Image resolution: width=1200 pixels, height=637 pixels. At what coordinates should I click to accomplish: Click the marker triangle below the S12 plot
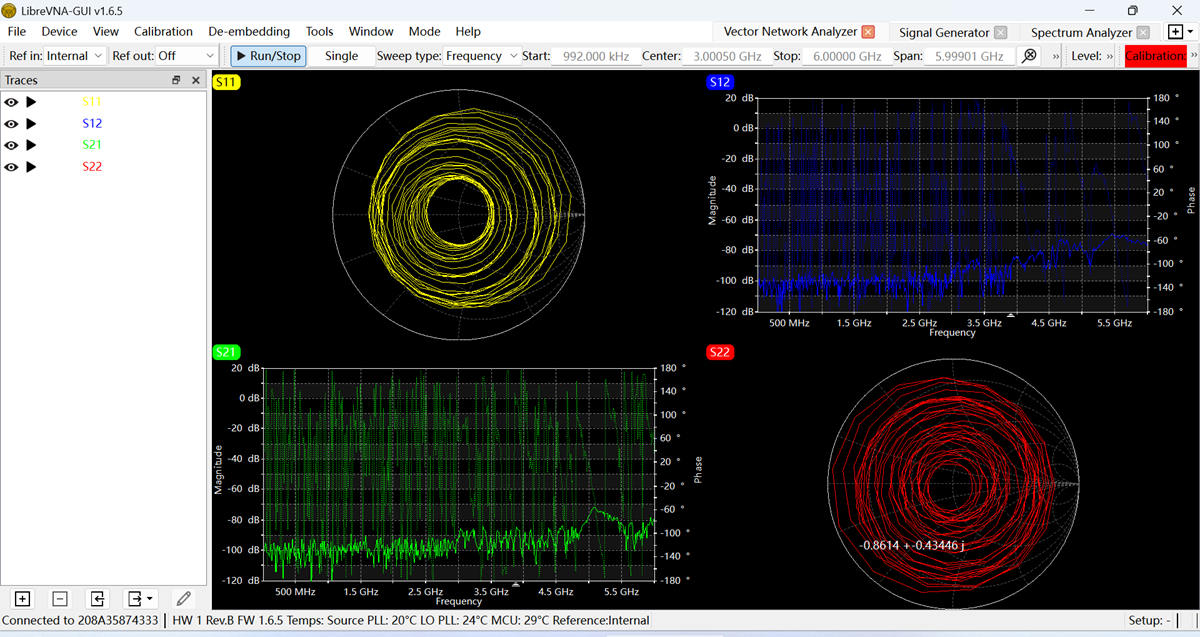point(1011,315)
